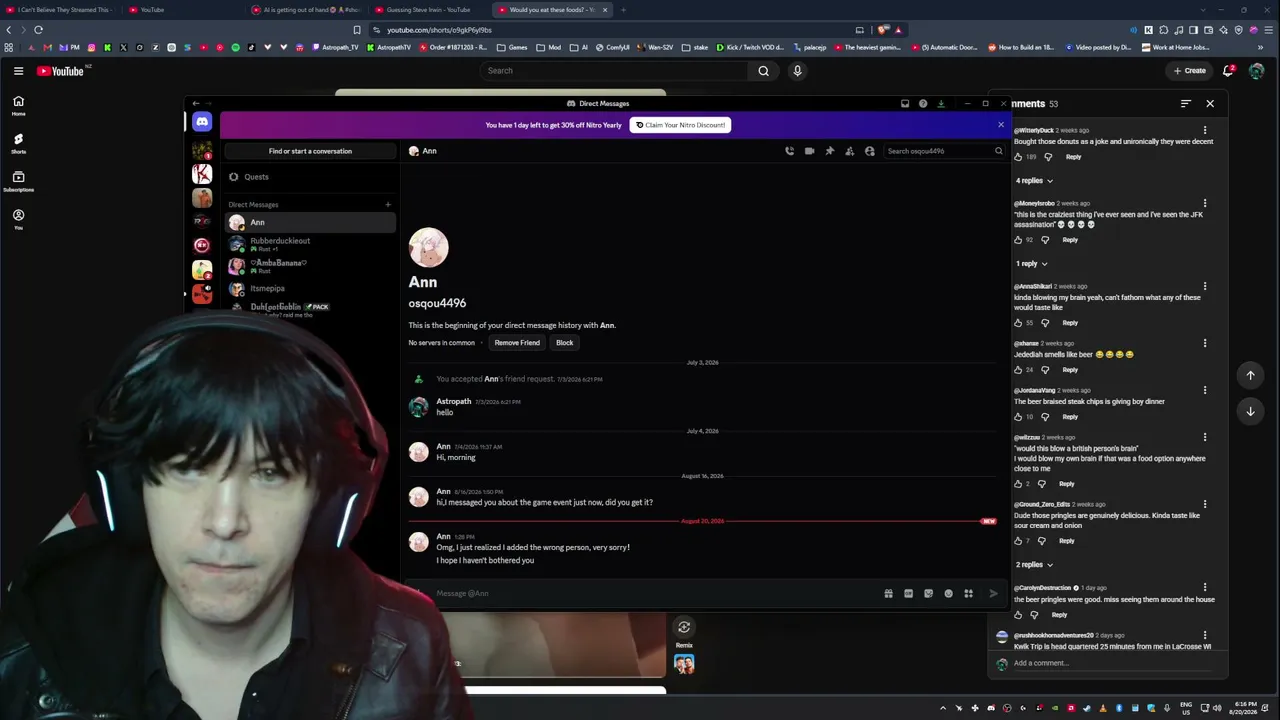Switch to 'AI is getting out of hand' tab
The height and width of the screenshot is (720, 1280).
click(306, 10)
